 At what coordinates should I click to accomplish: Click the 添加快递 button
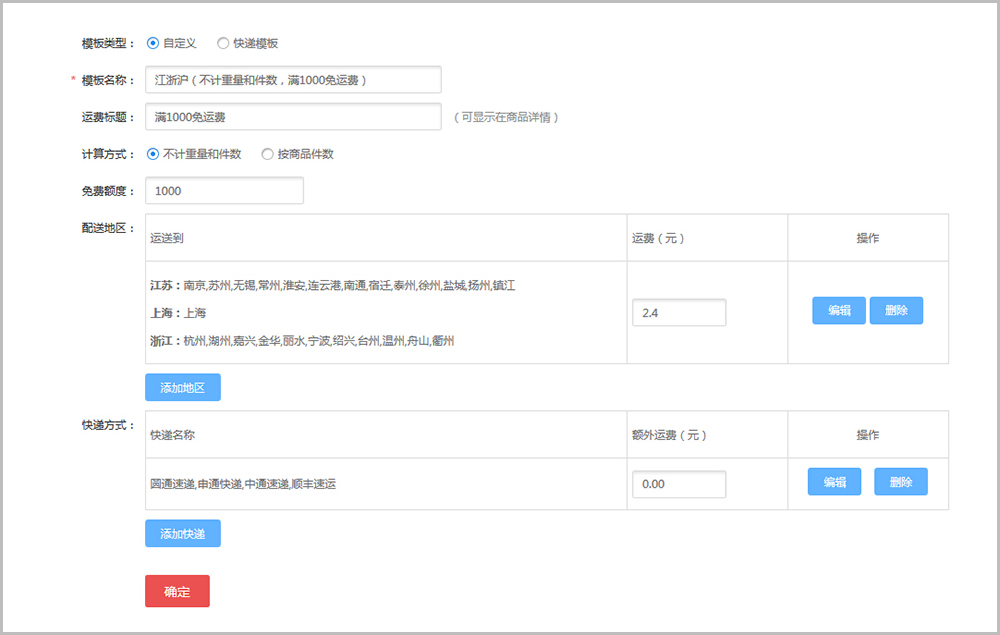tap(183, 533)
